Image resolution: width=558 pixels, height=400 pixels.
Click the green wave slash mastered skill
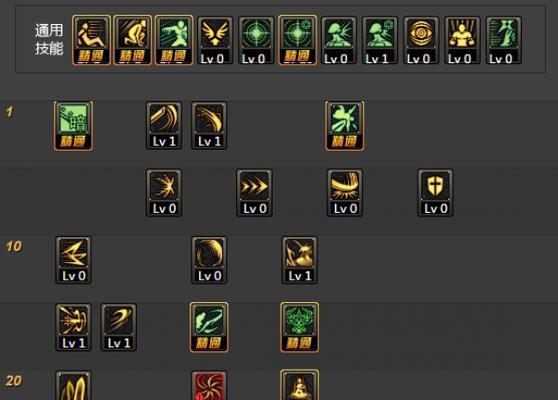(209, 327)
